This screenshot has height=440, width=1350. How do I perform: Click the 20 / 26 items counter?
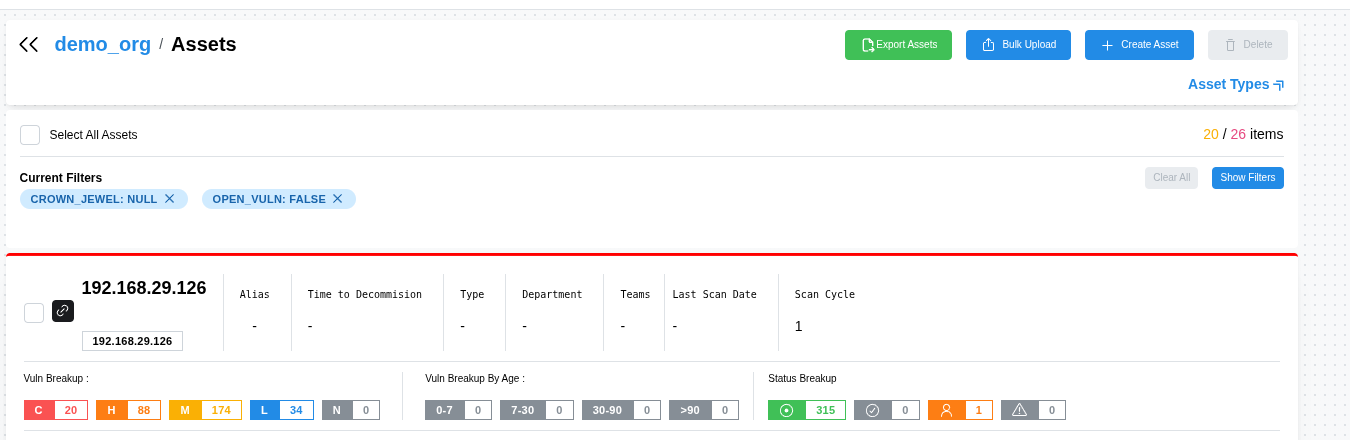1243,134
